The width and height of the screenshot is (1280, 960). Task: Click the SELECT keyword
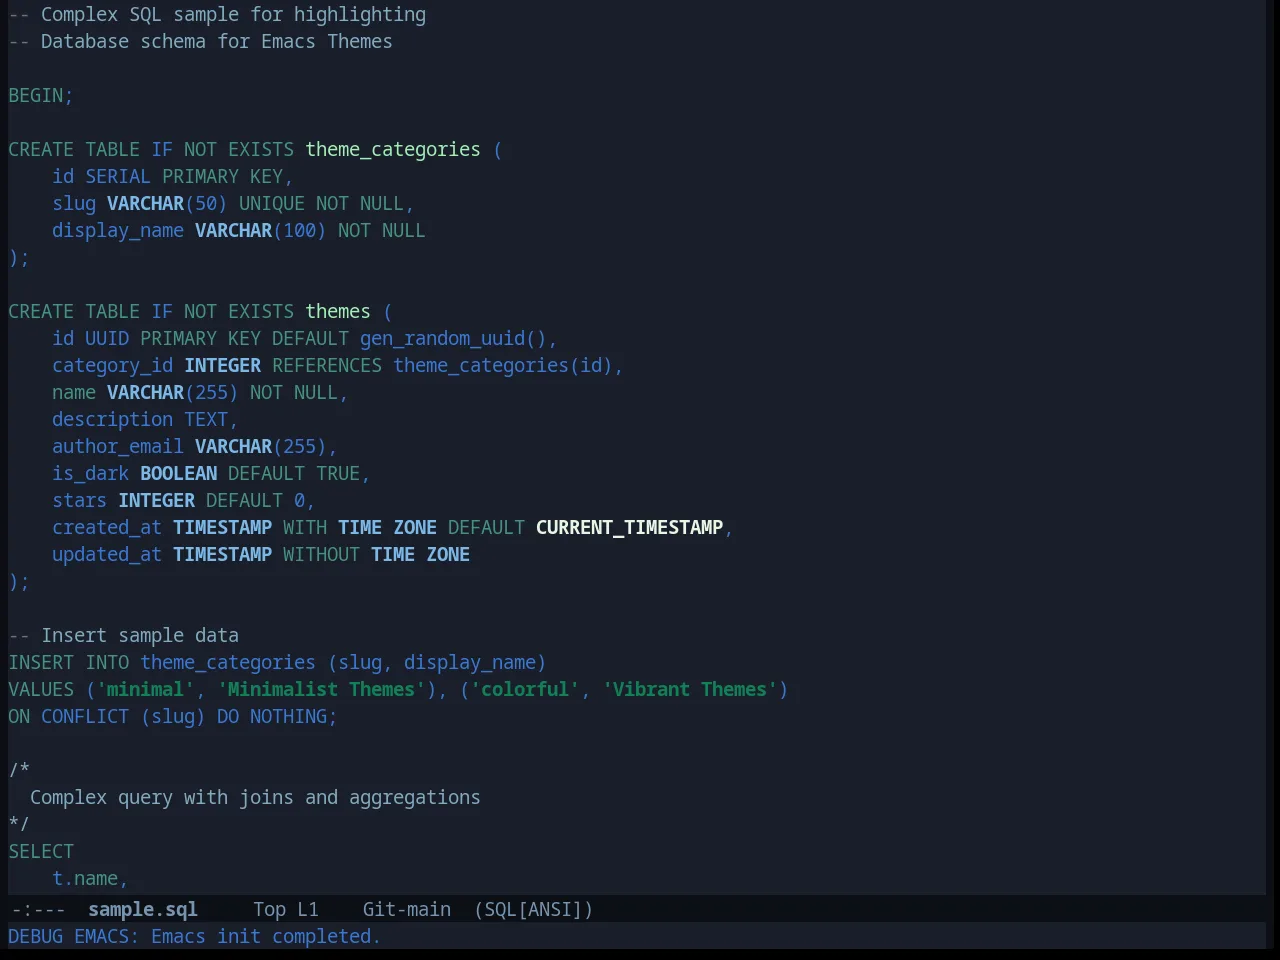pos(41,851)
